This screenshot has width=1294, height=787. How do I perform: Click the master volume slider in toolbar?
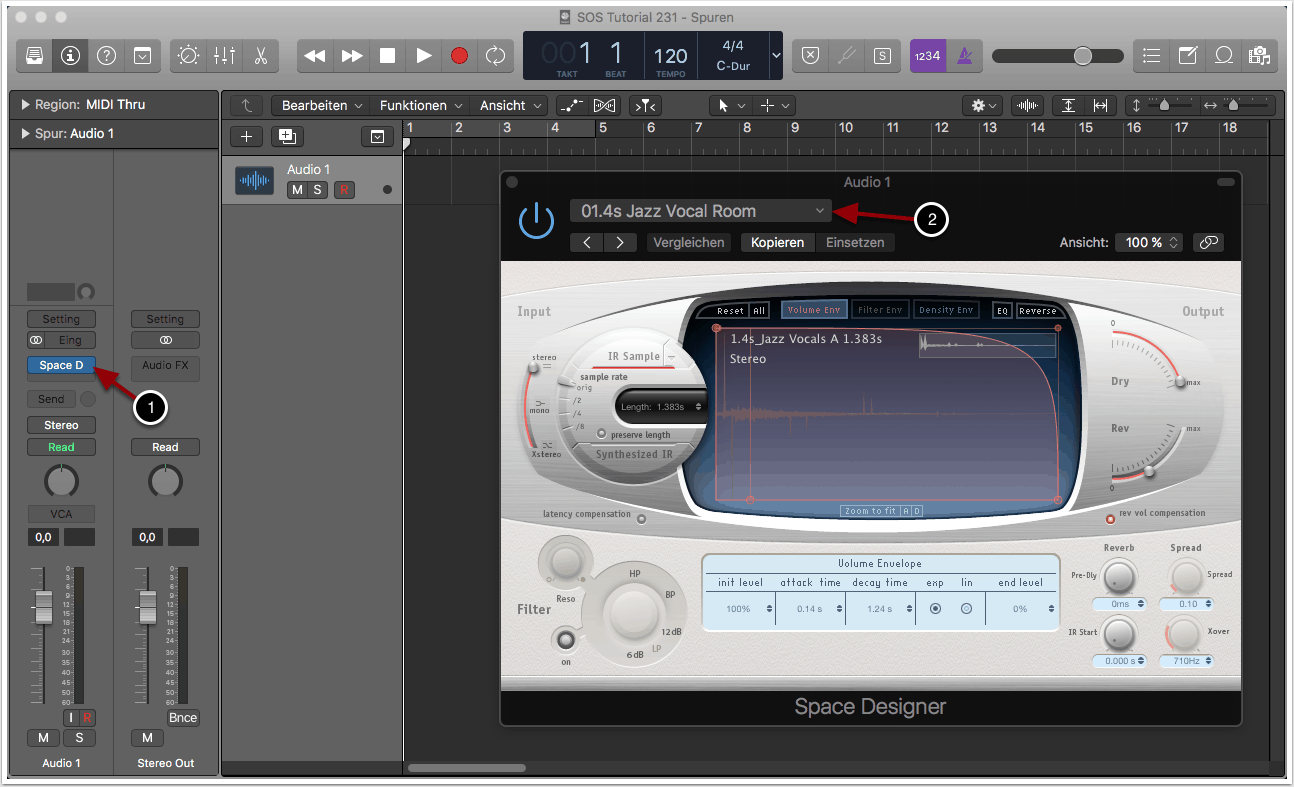tap(1083, 56)
